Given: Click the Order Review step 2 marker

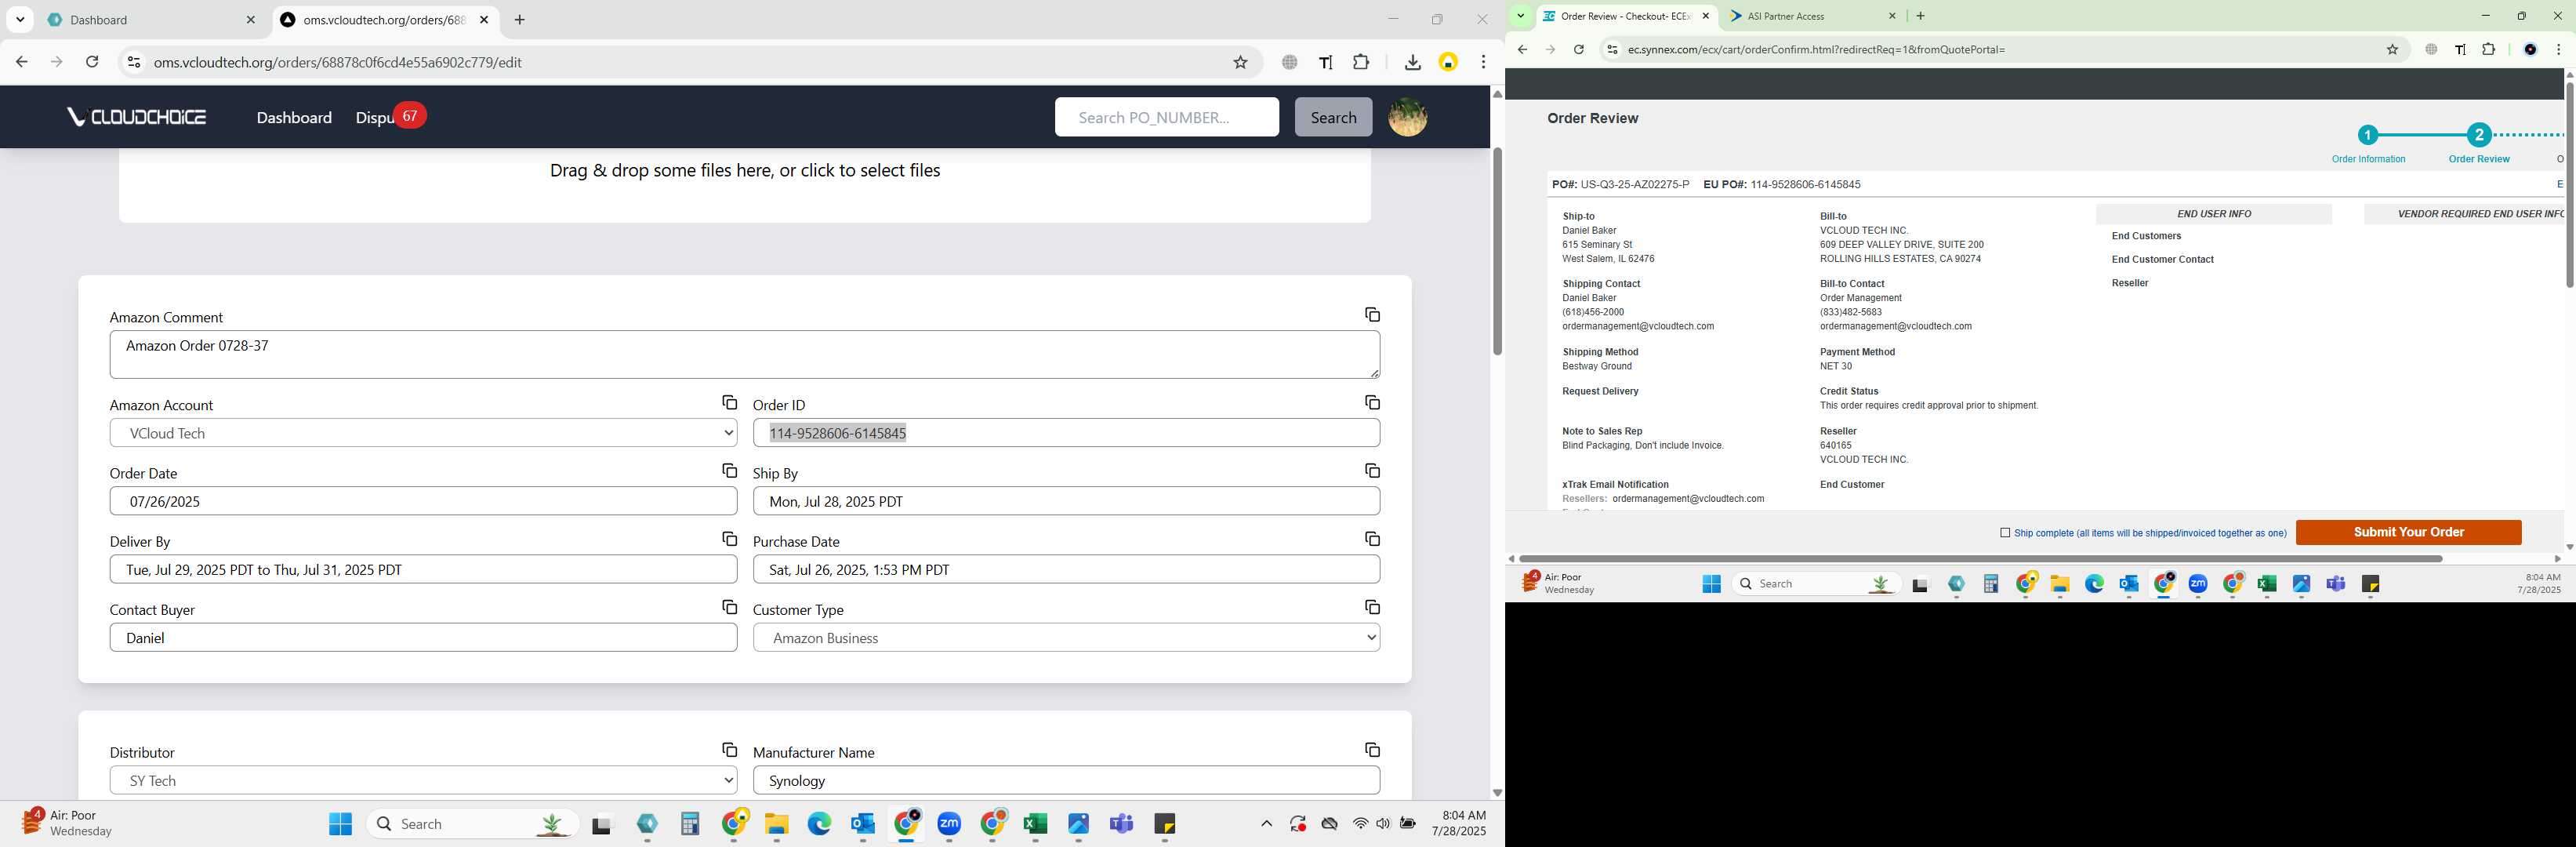Looking at the screenshot, I should coord(2478,135).
